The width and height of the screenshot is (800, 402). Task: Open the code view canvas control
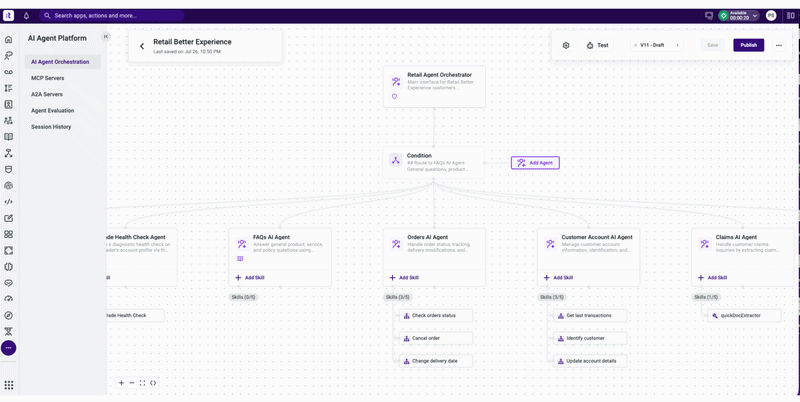[x=153, y=383]
